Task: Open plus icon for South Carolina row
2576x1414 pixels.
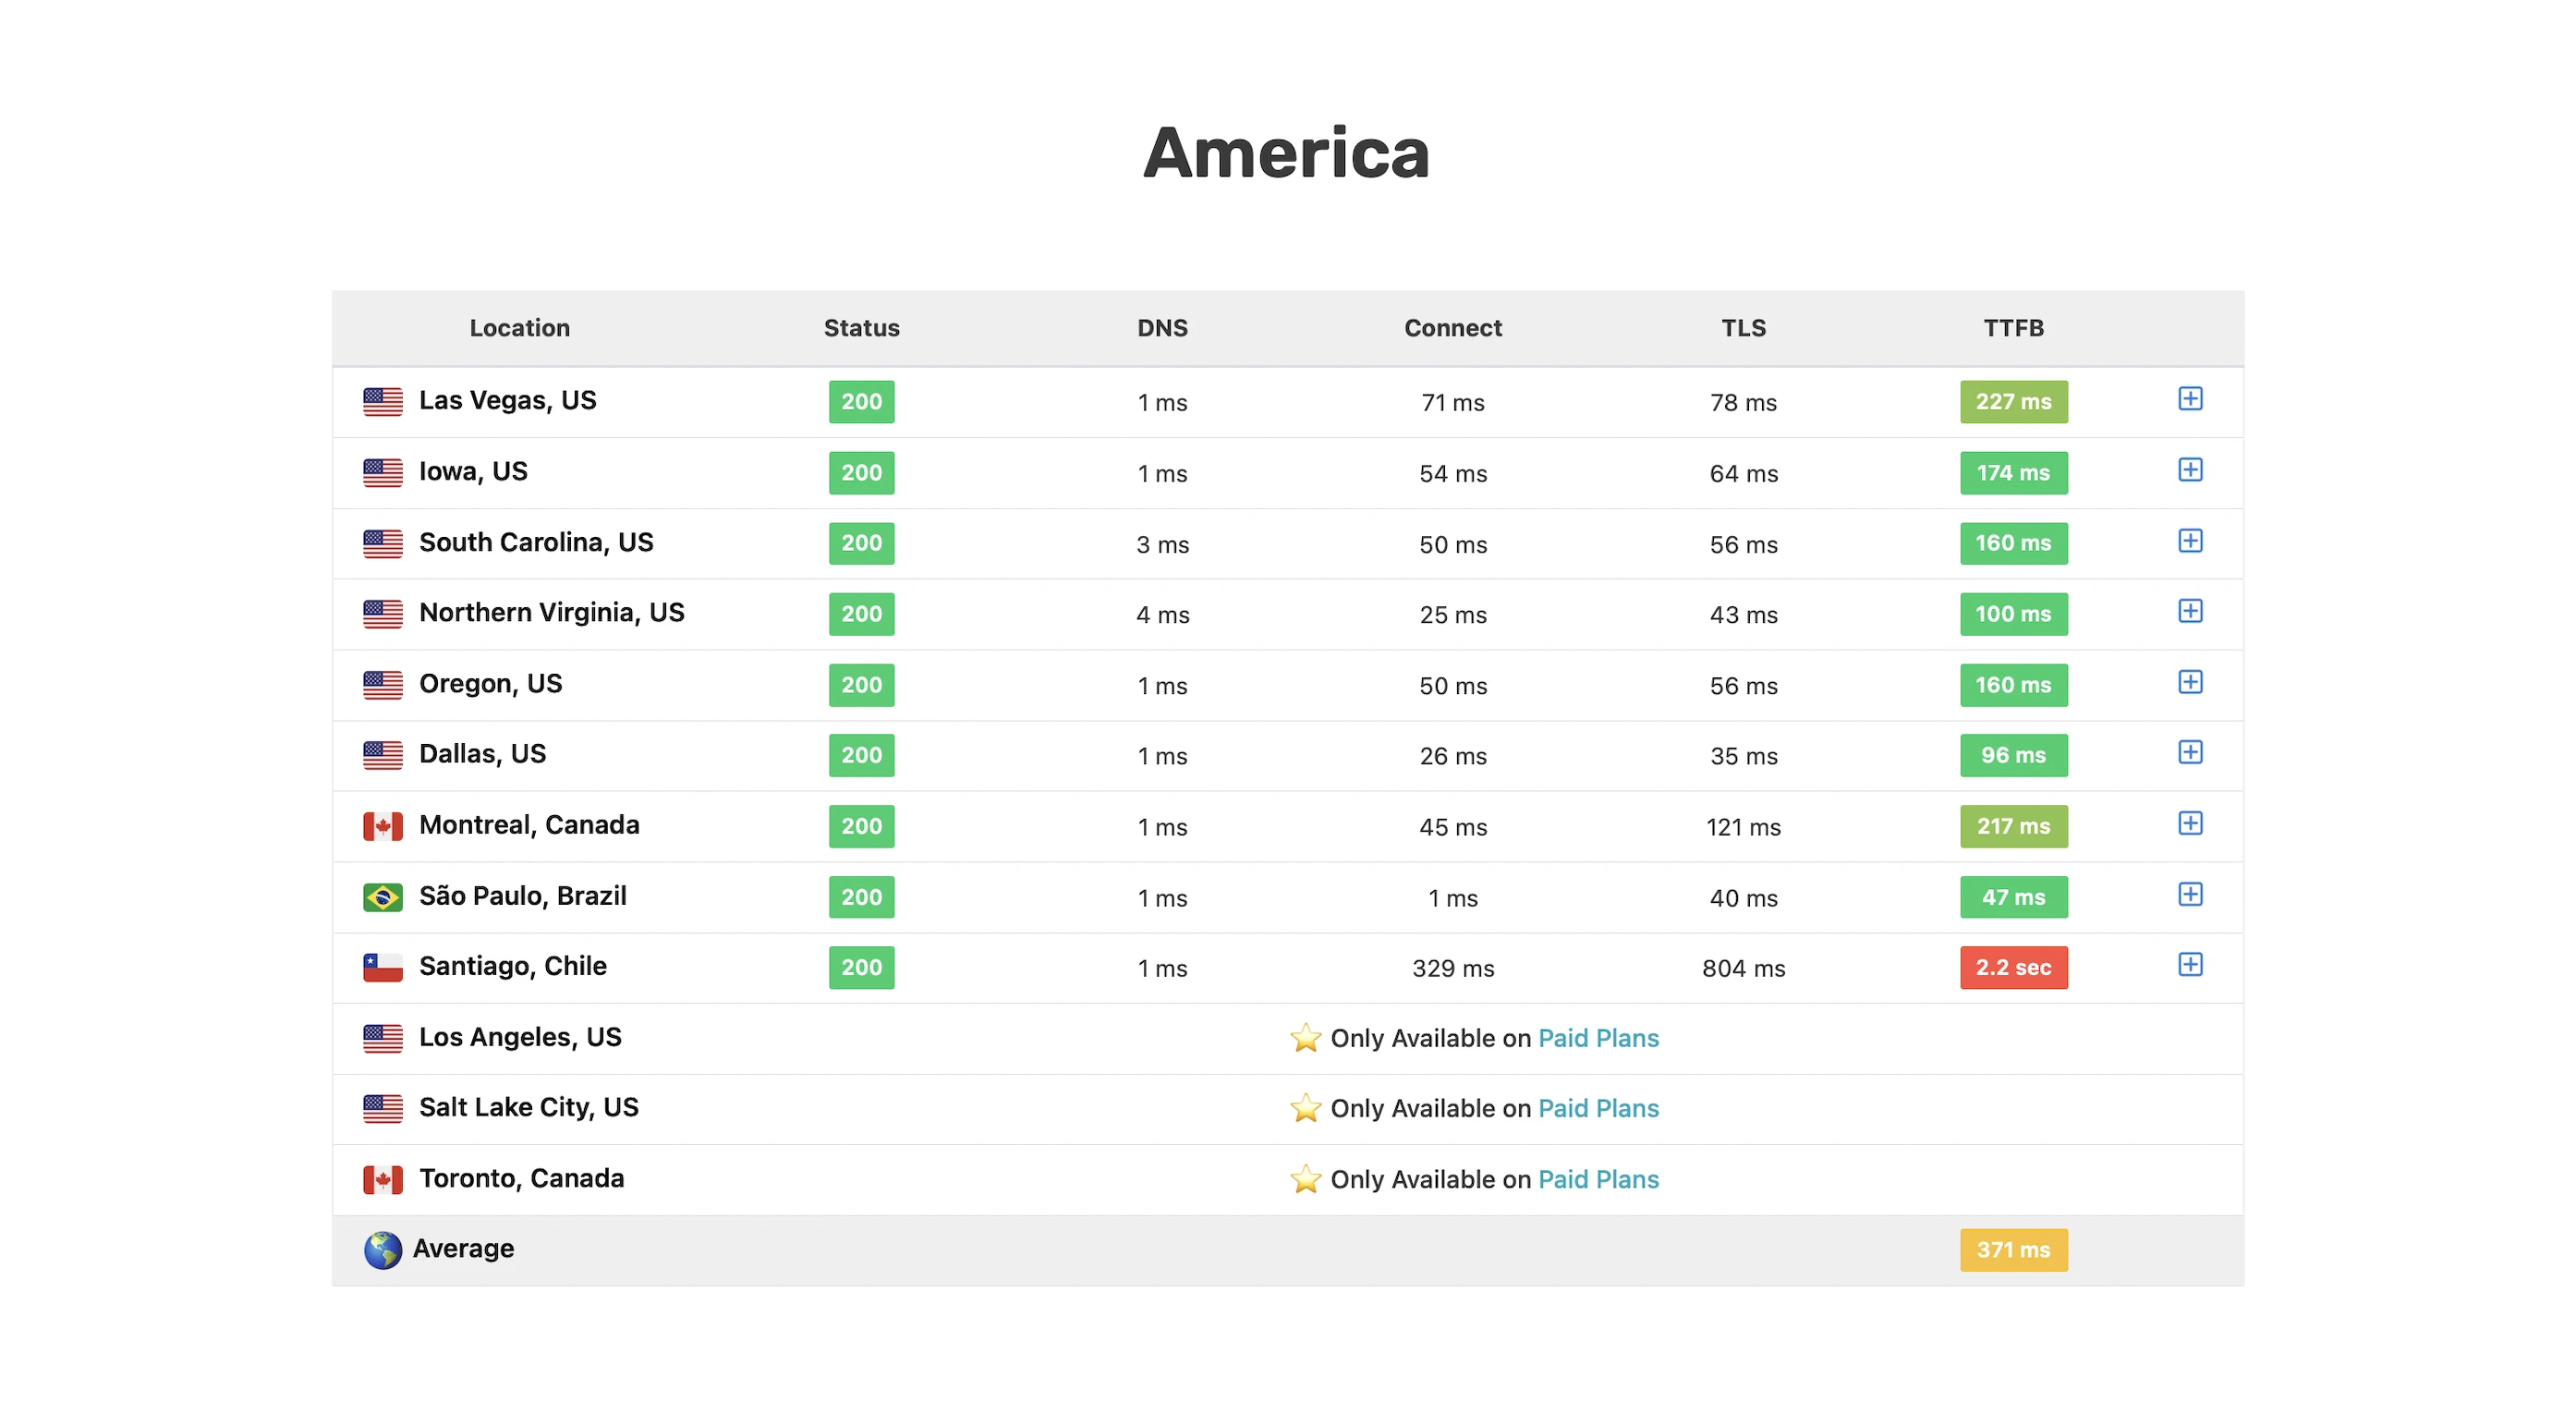Action: (2189, 541)
